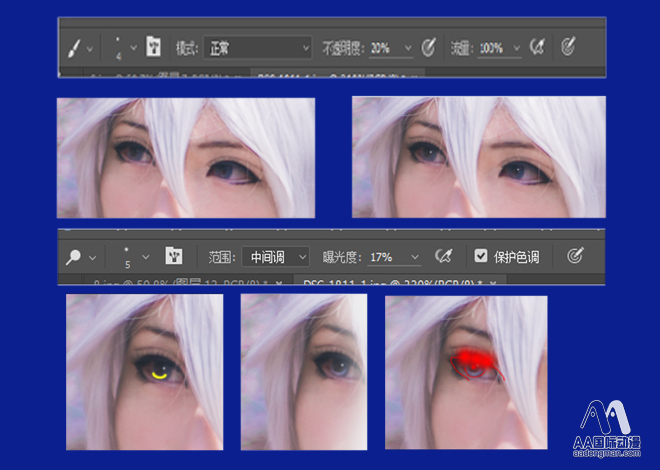Open dodge tool brush settings panel icon
660x470 pixels.
[173, 256]
